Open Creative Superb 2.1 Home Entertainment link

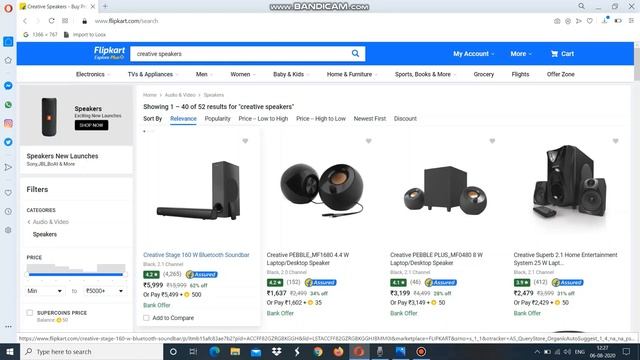click(565, 259)
